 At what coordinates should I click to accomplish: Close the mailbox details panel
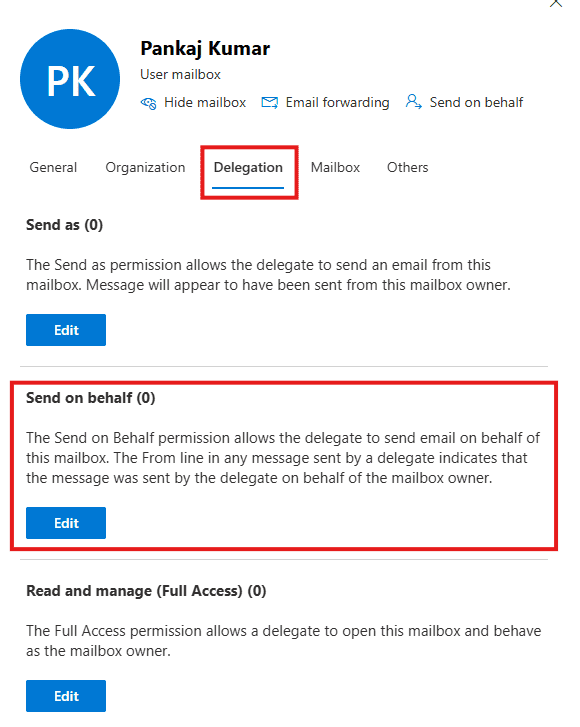pyautogui.click(x=556, y=3)
